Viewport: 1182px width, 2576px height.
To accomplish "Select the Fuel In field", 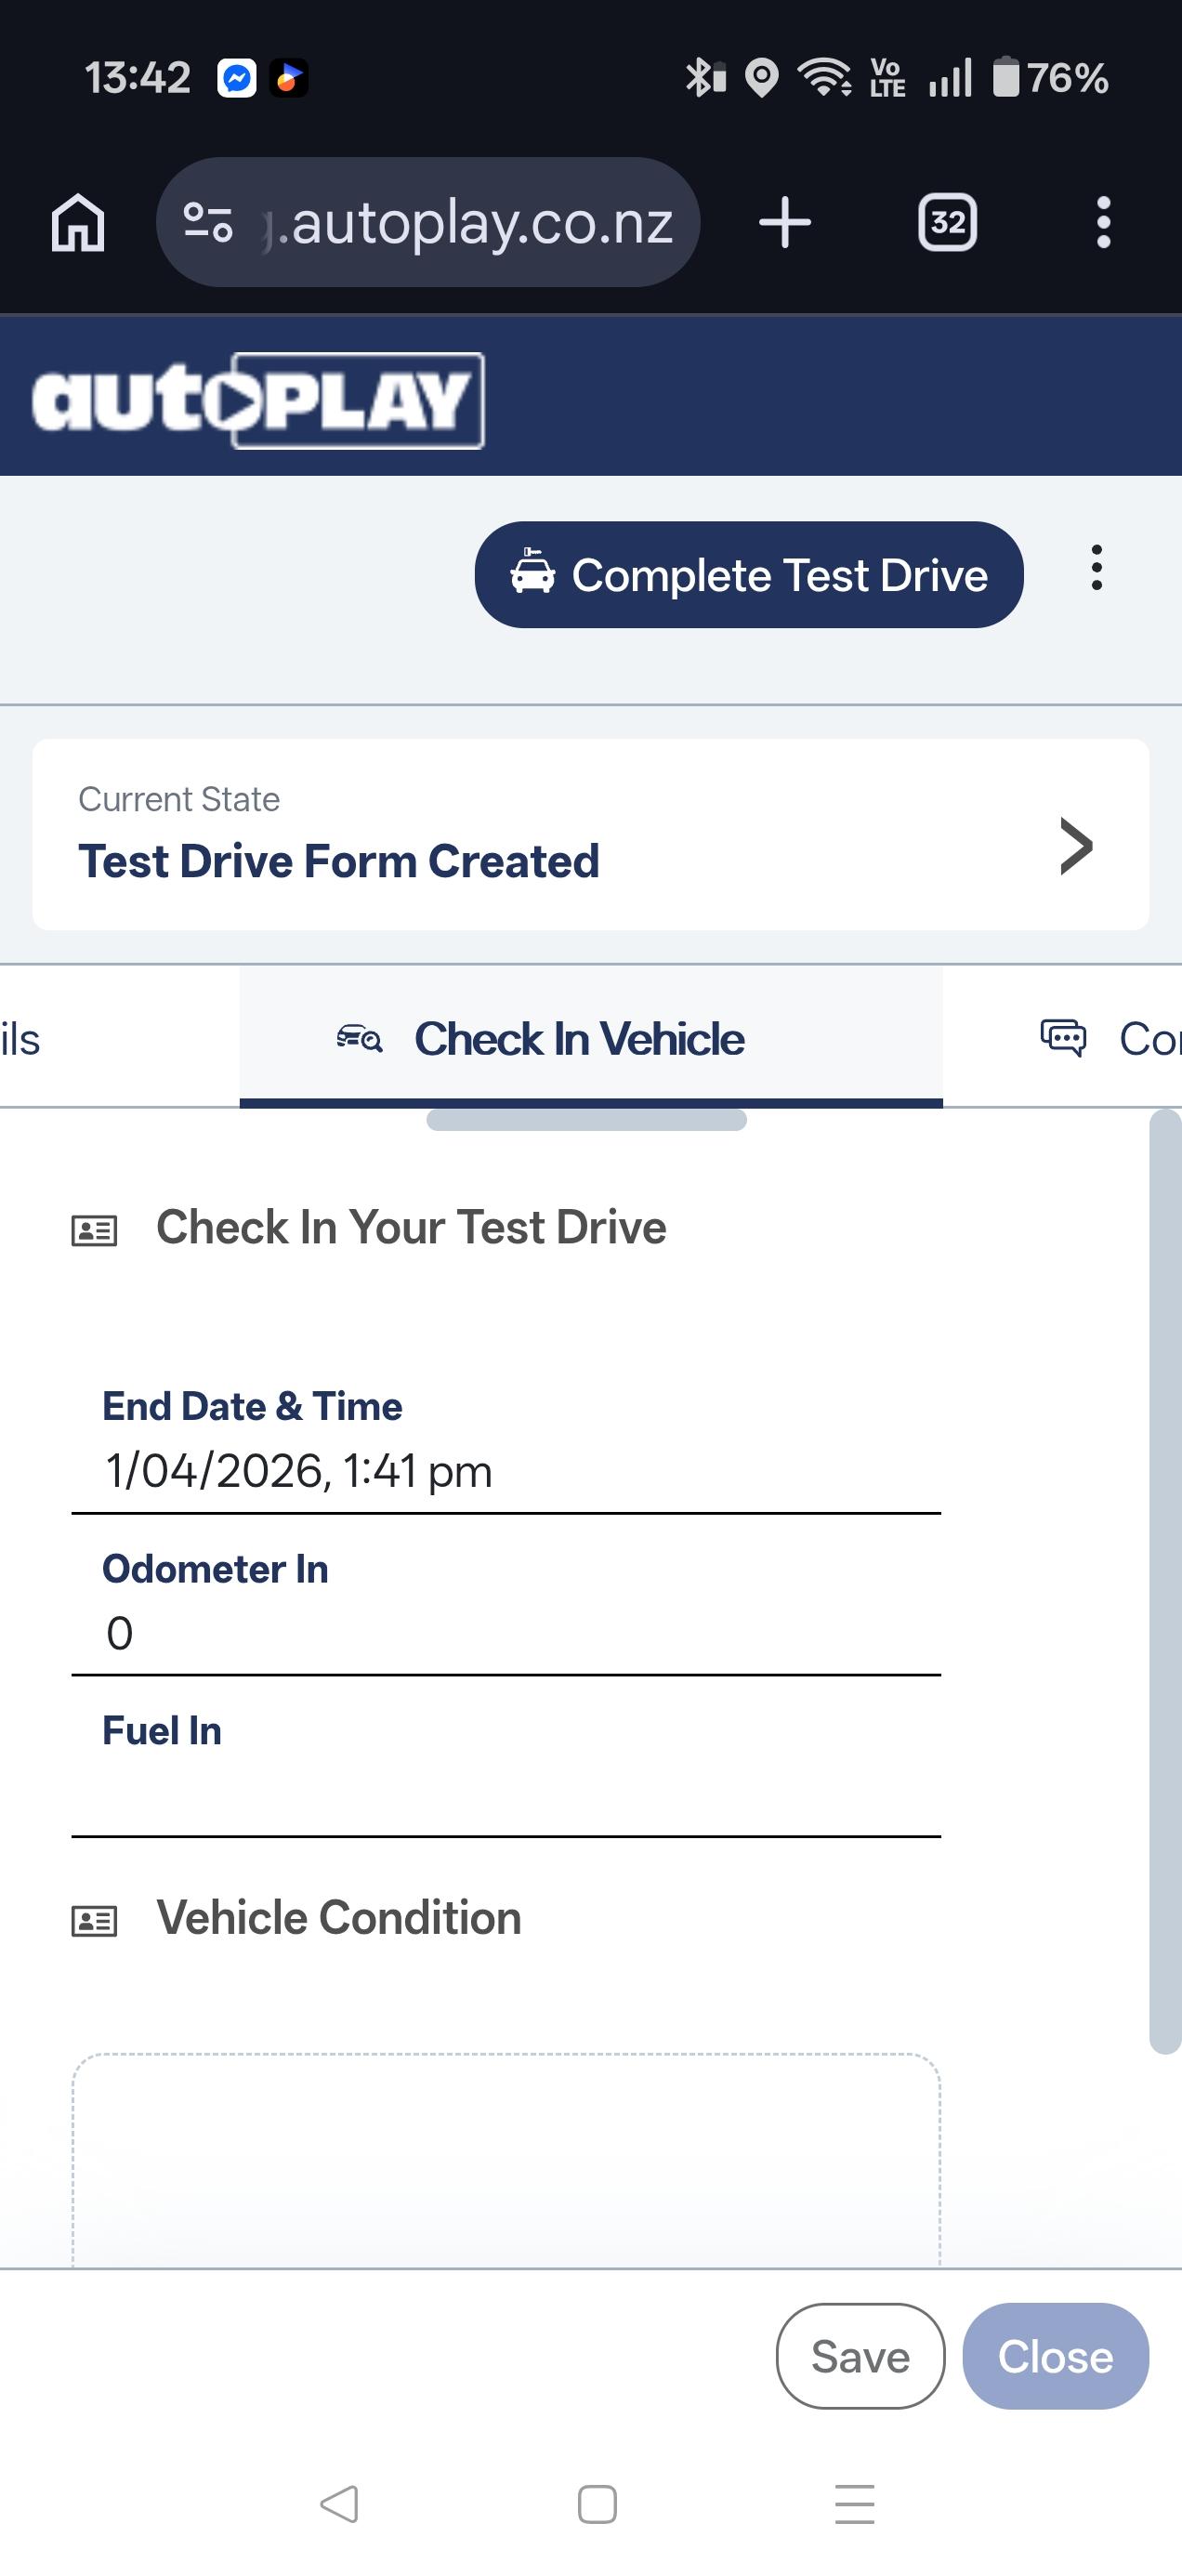I will 505,1795.
